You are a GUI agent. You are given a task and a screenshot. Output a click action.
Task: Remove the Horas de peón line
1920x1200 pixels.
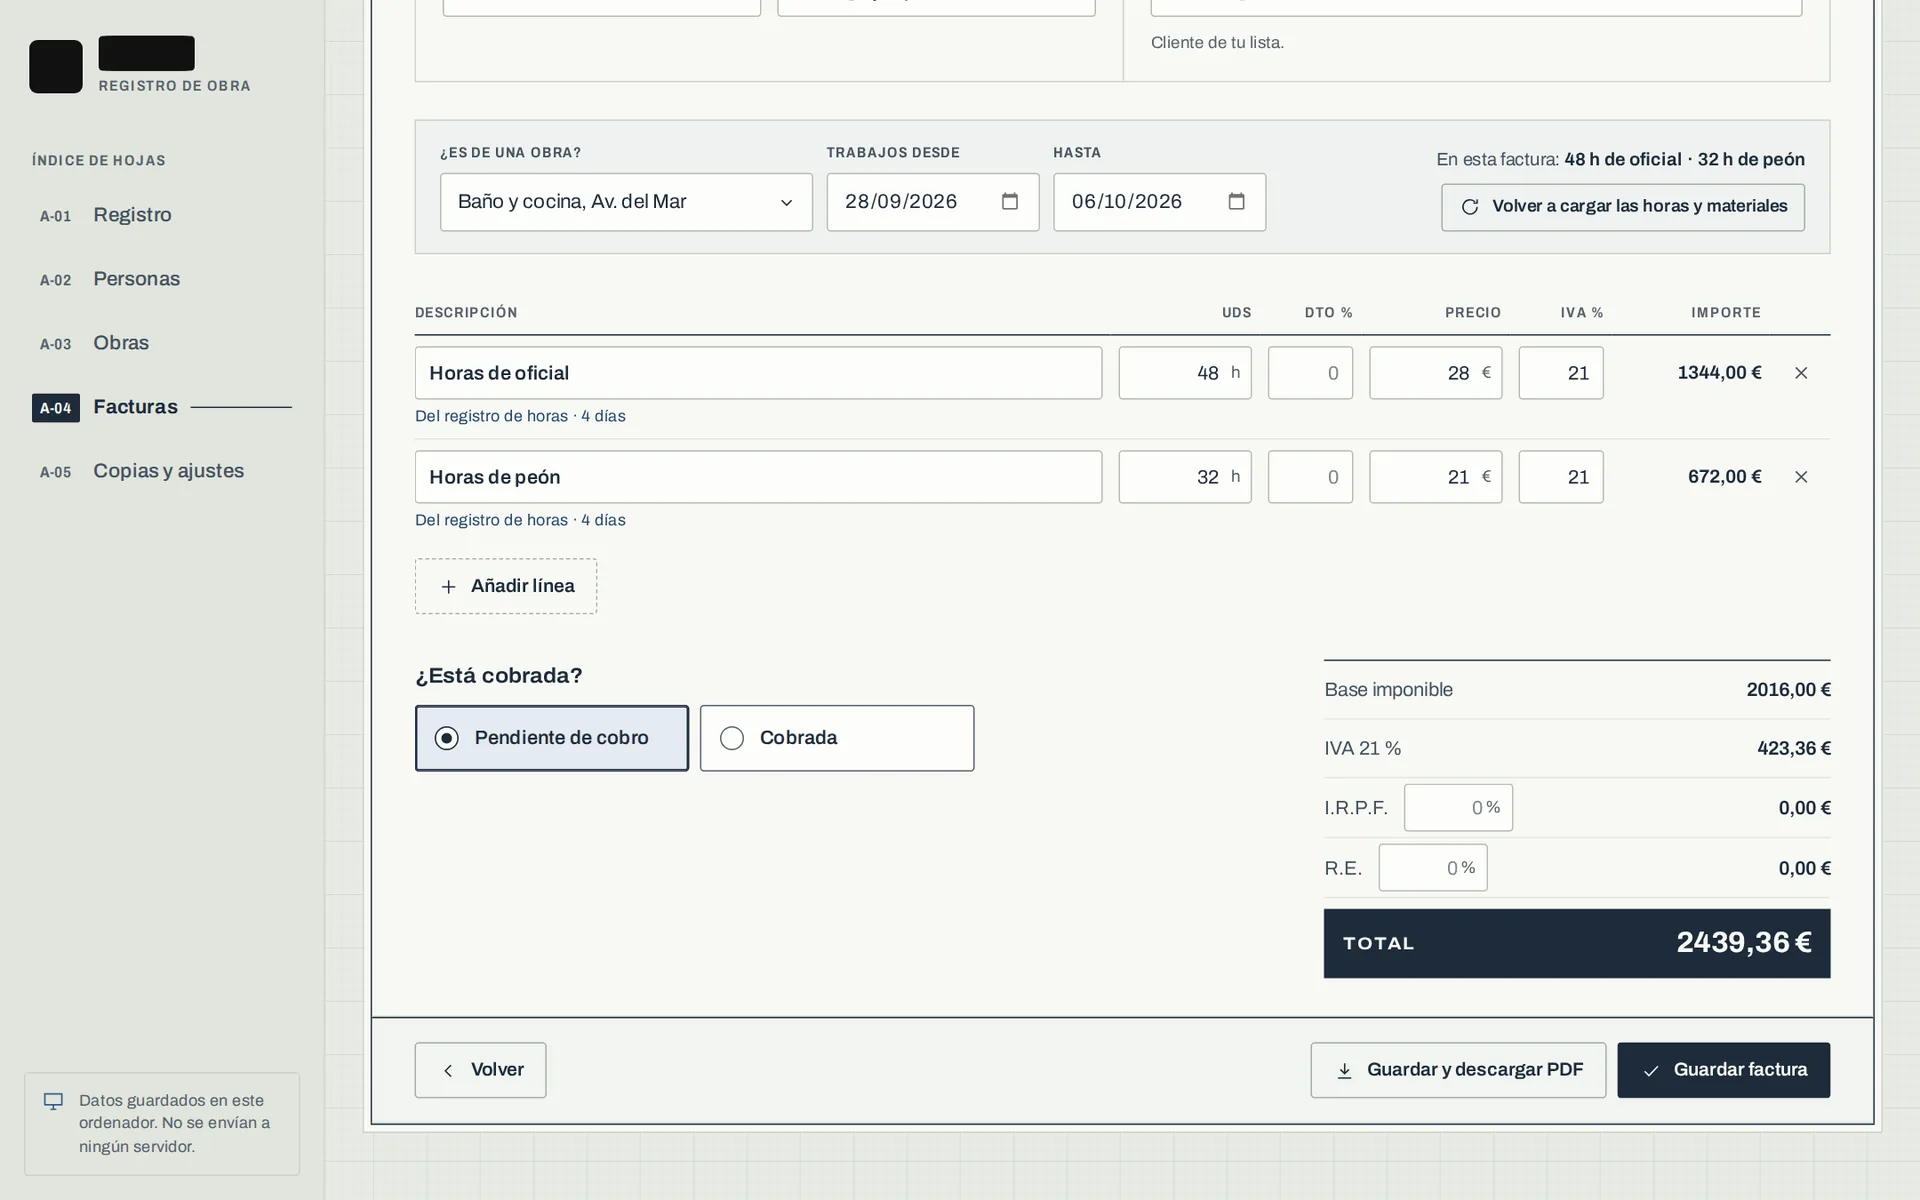tap(1801, 477)
